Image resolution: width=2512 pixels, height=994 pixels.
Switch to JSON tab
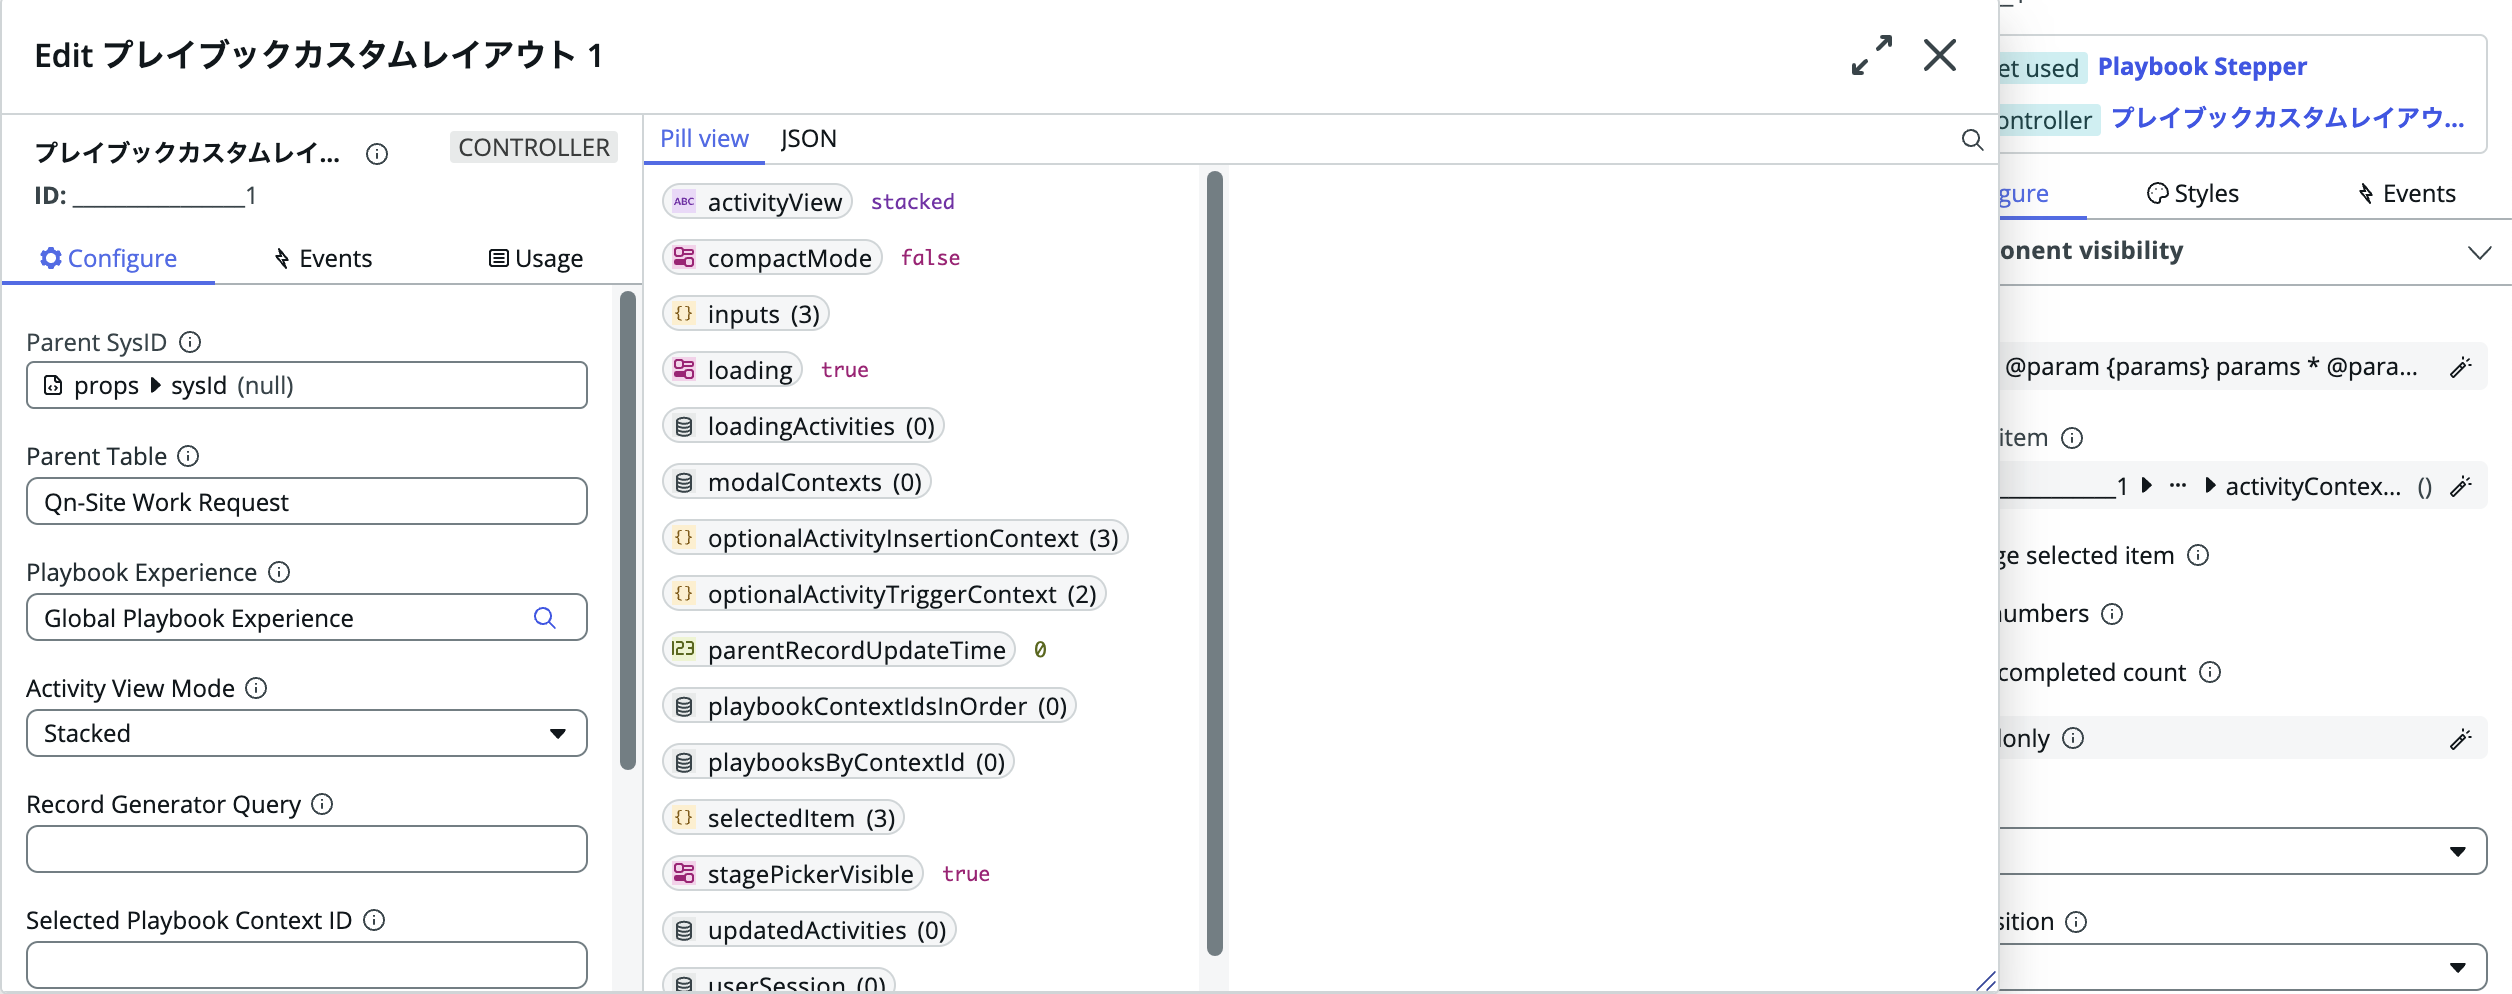[x=808, y=139]
